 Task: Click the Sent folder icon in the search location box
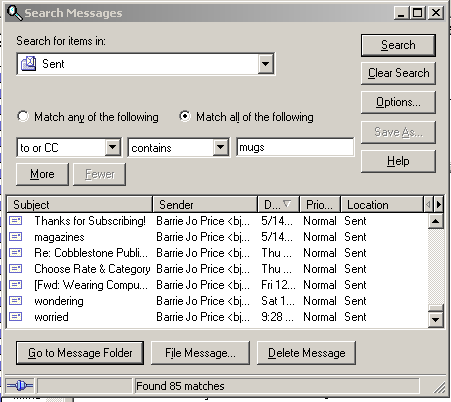coord(29,63)
